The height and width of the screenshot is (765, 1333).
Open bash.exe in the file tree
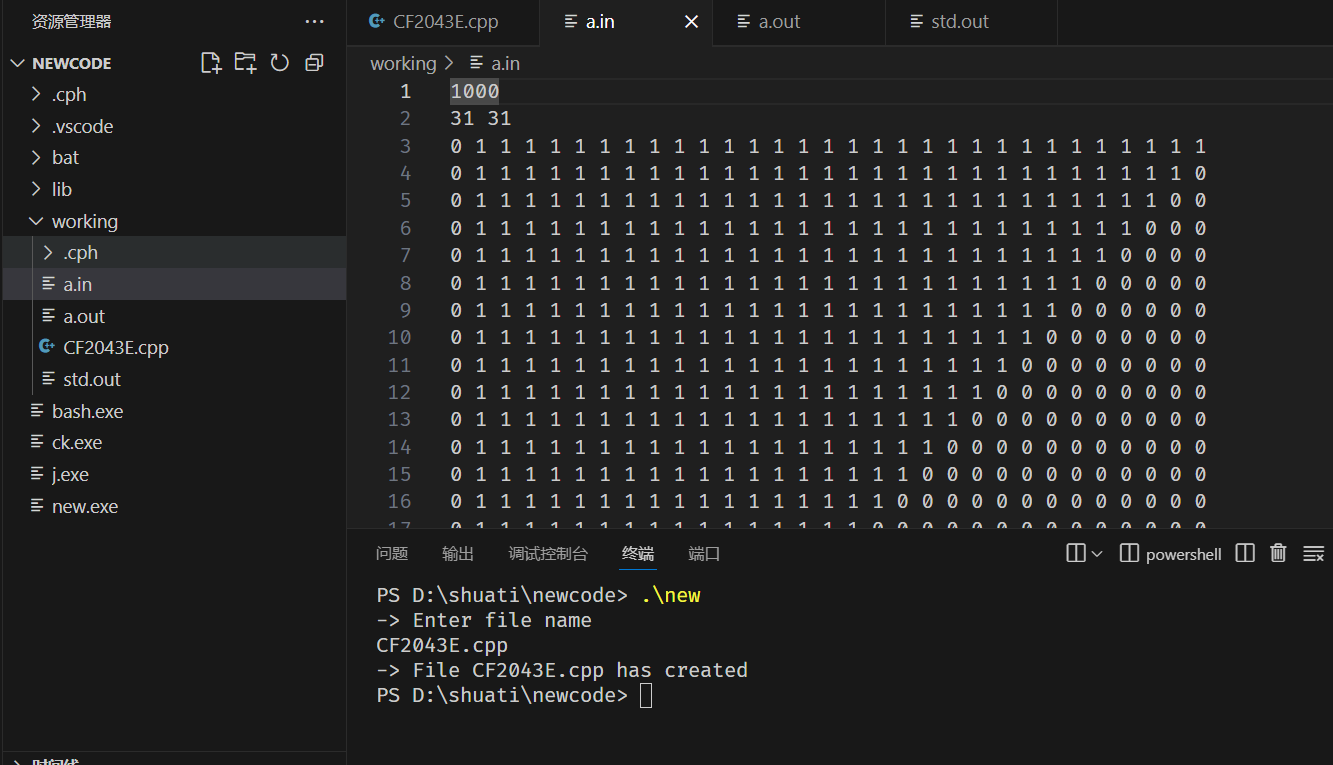[x=87, y=411]
